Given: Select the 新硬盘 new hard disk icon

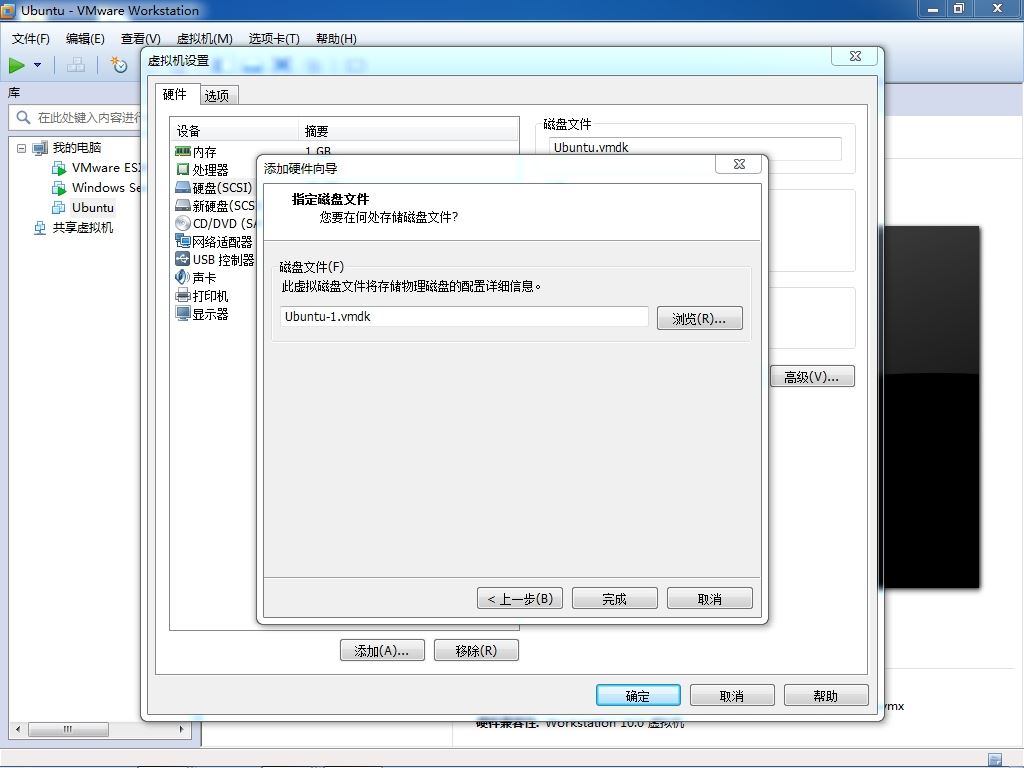Looking at the screenshot, I should point(183,205).
